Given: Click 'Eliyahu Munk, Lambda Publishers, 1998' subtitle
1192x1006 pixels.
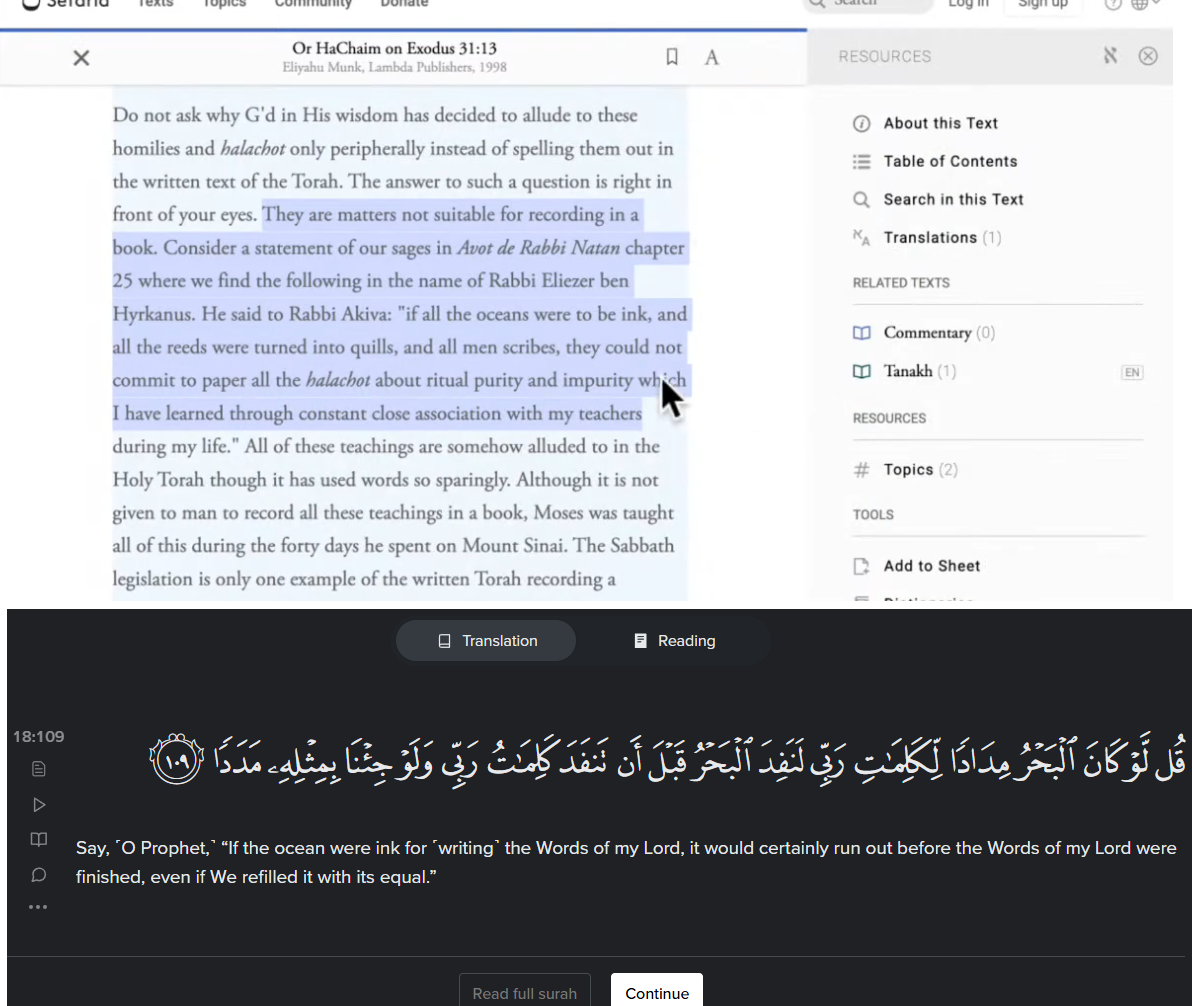Looking at the screenshot, I should pyautogui.click(x=395, y=68).
